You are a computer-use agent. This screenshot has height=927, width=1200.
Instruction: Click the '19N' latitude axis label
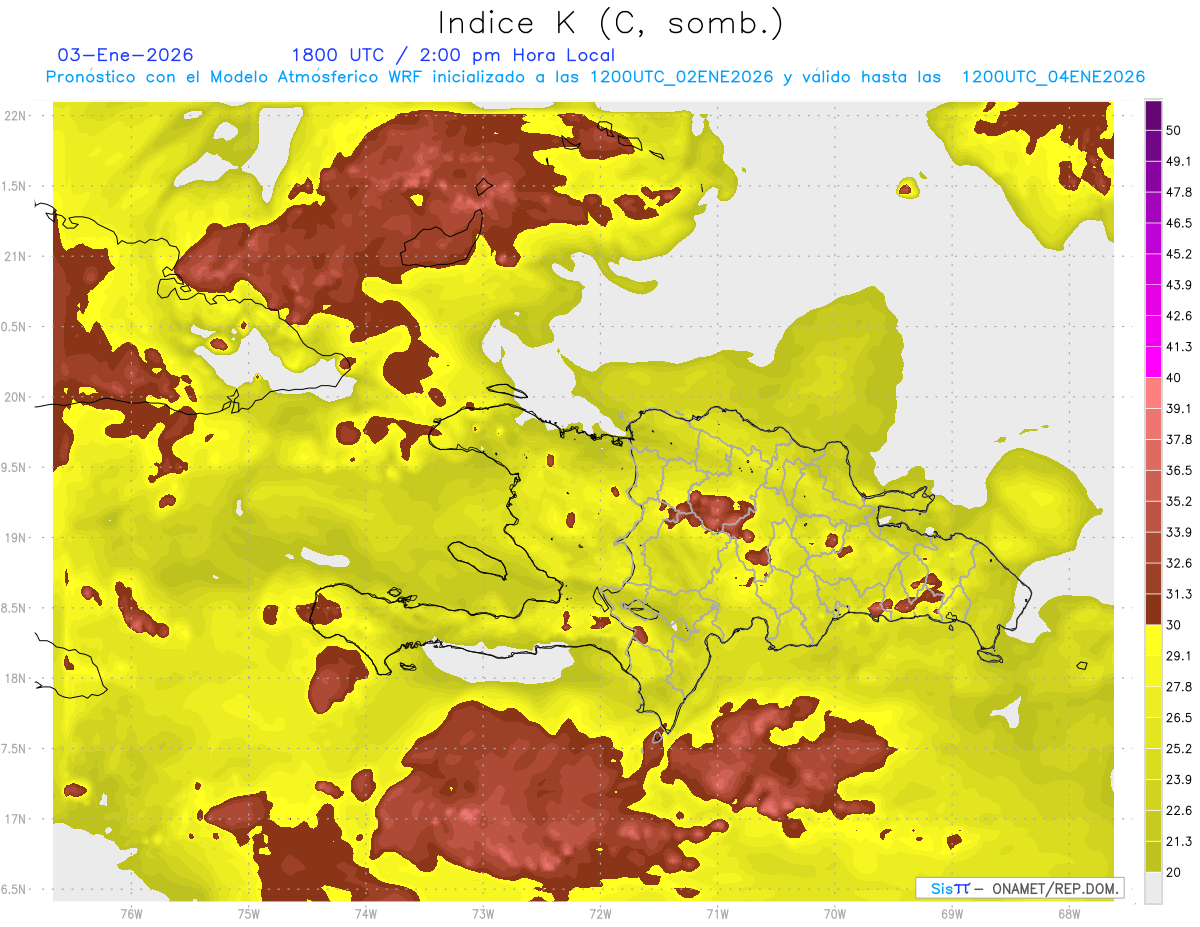pyautogui.click(x=16, y=538)
